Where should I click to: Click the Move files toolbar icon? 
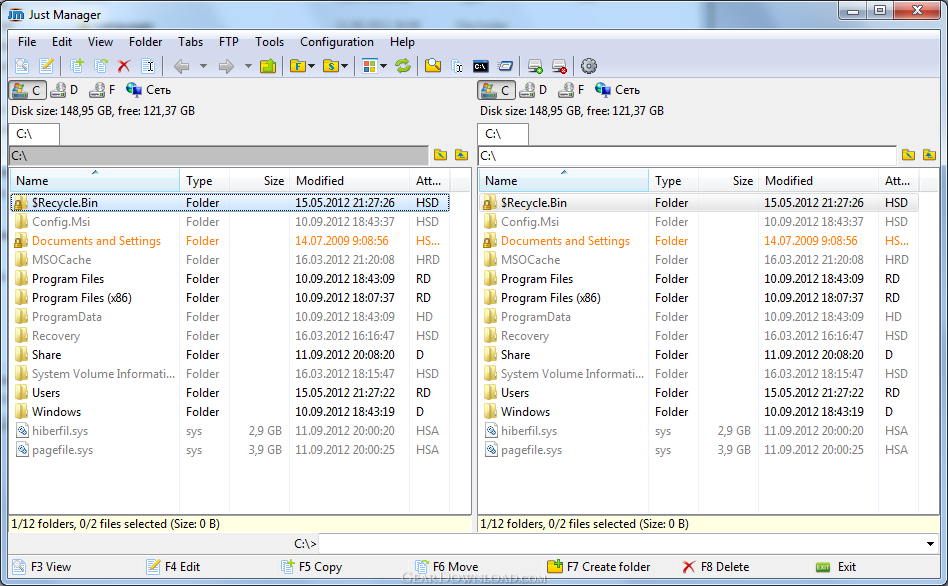coord(101,66)
